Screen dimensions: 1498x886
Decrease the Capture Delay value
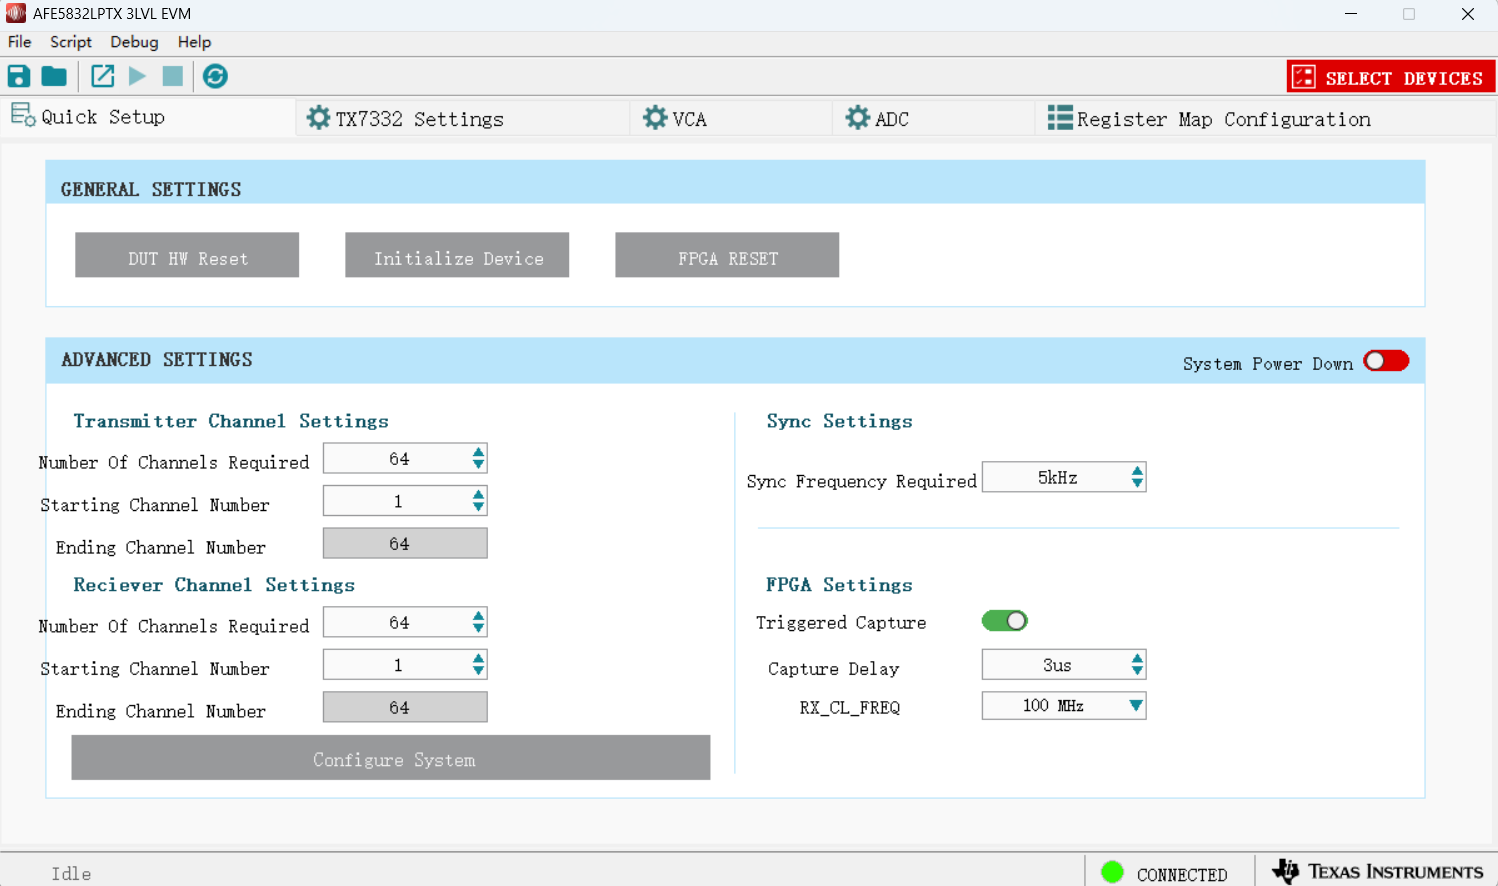coord(1137,671)
